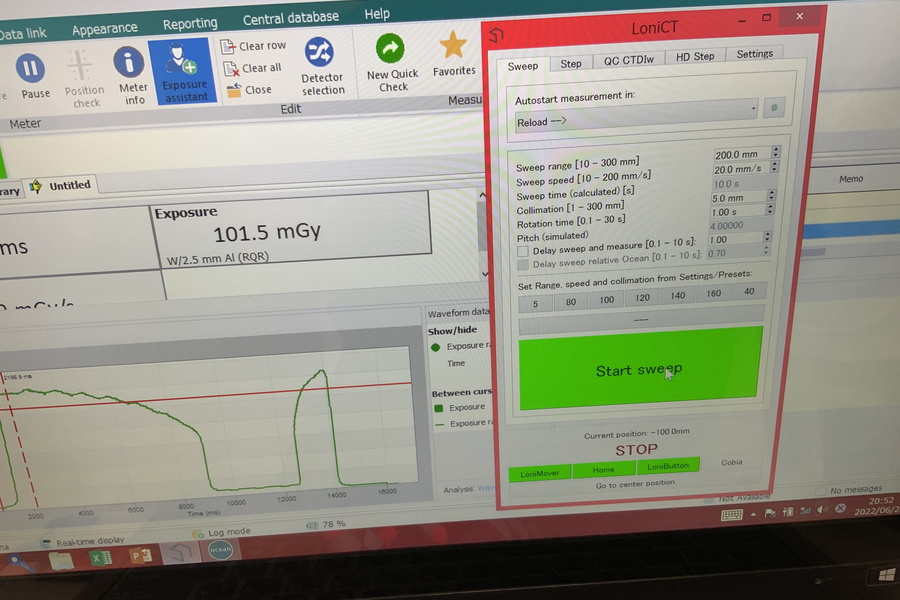Launch the Exposure assistant

click(x=184, y=72)
